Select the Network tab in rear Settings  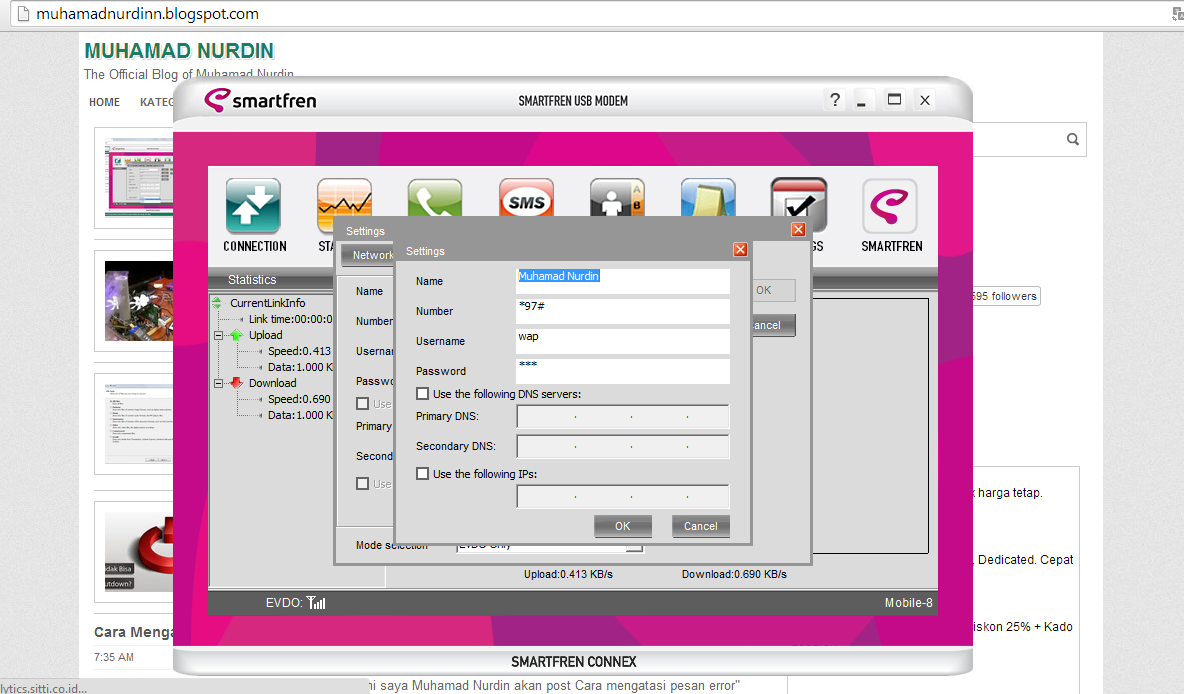[x=368, y=255]
